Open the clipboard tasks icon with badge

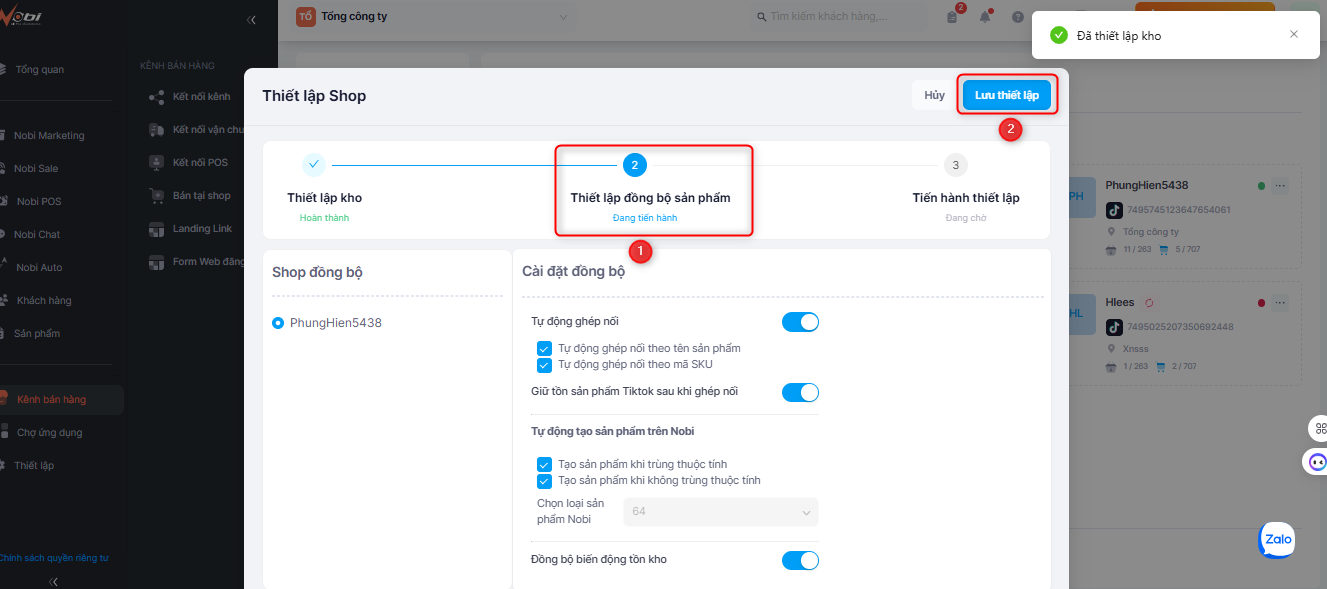952,17
